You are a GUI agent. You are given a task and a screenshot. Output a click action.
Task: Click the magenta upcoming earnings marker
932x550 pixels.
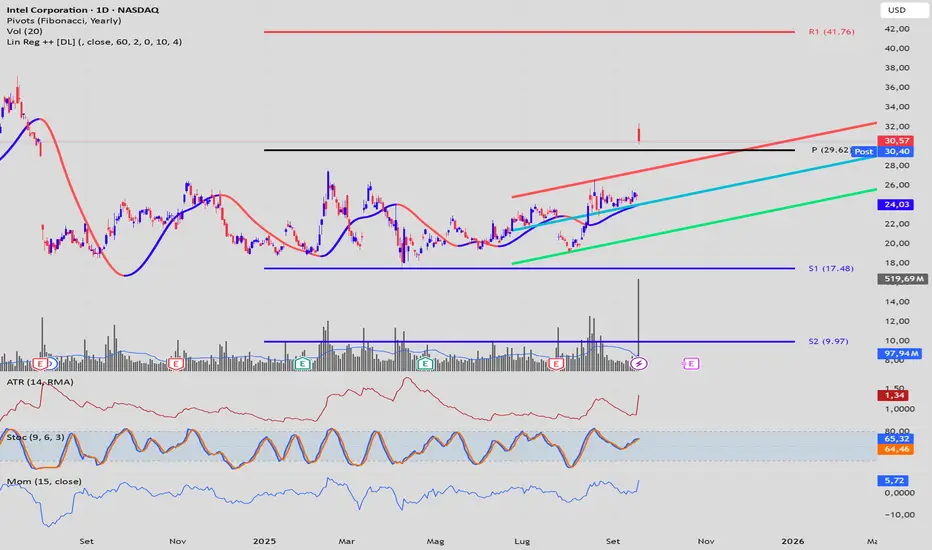point(691,363)
